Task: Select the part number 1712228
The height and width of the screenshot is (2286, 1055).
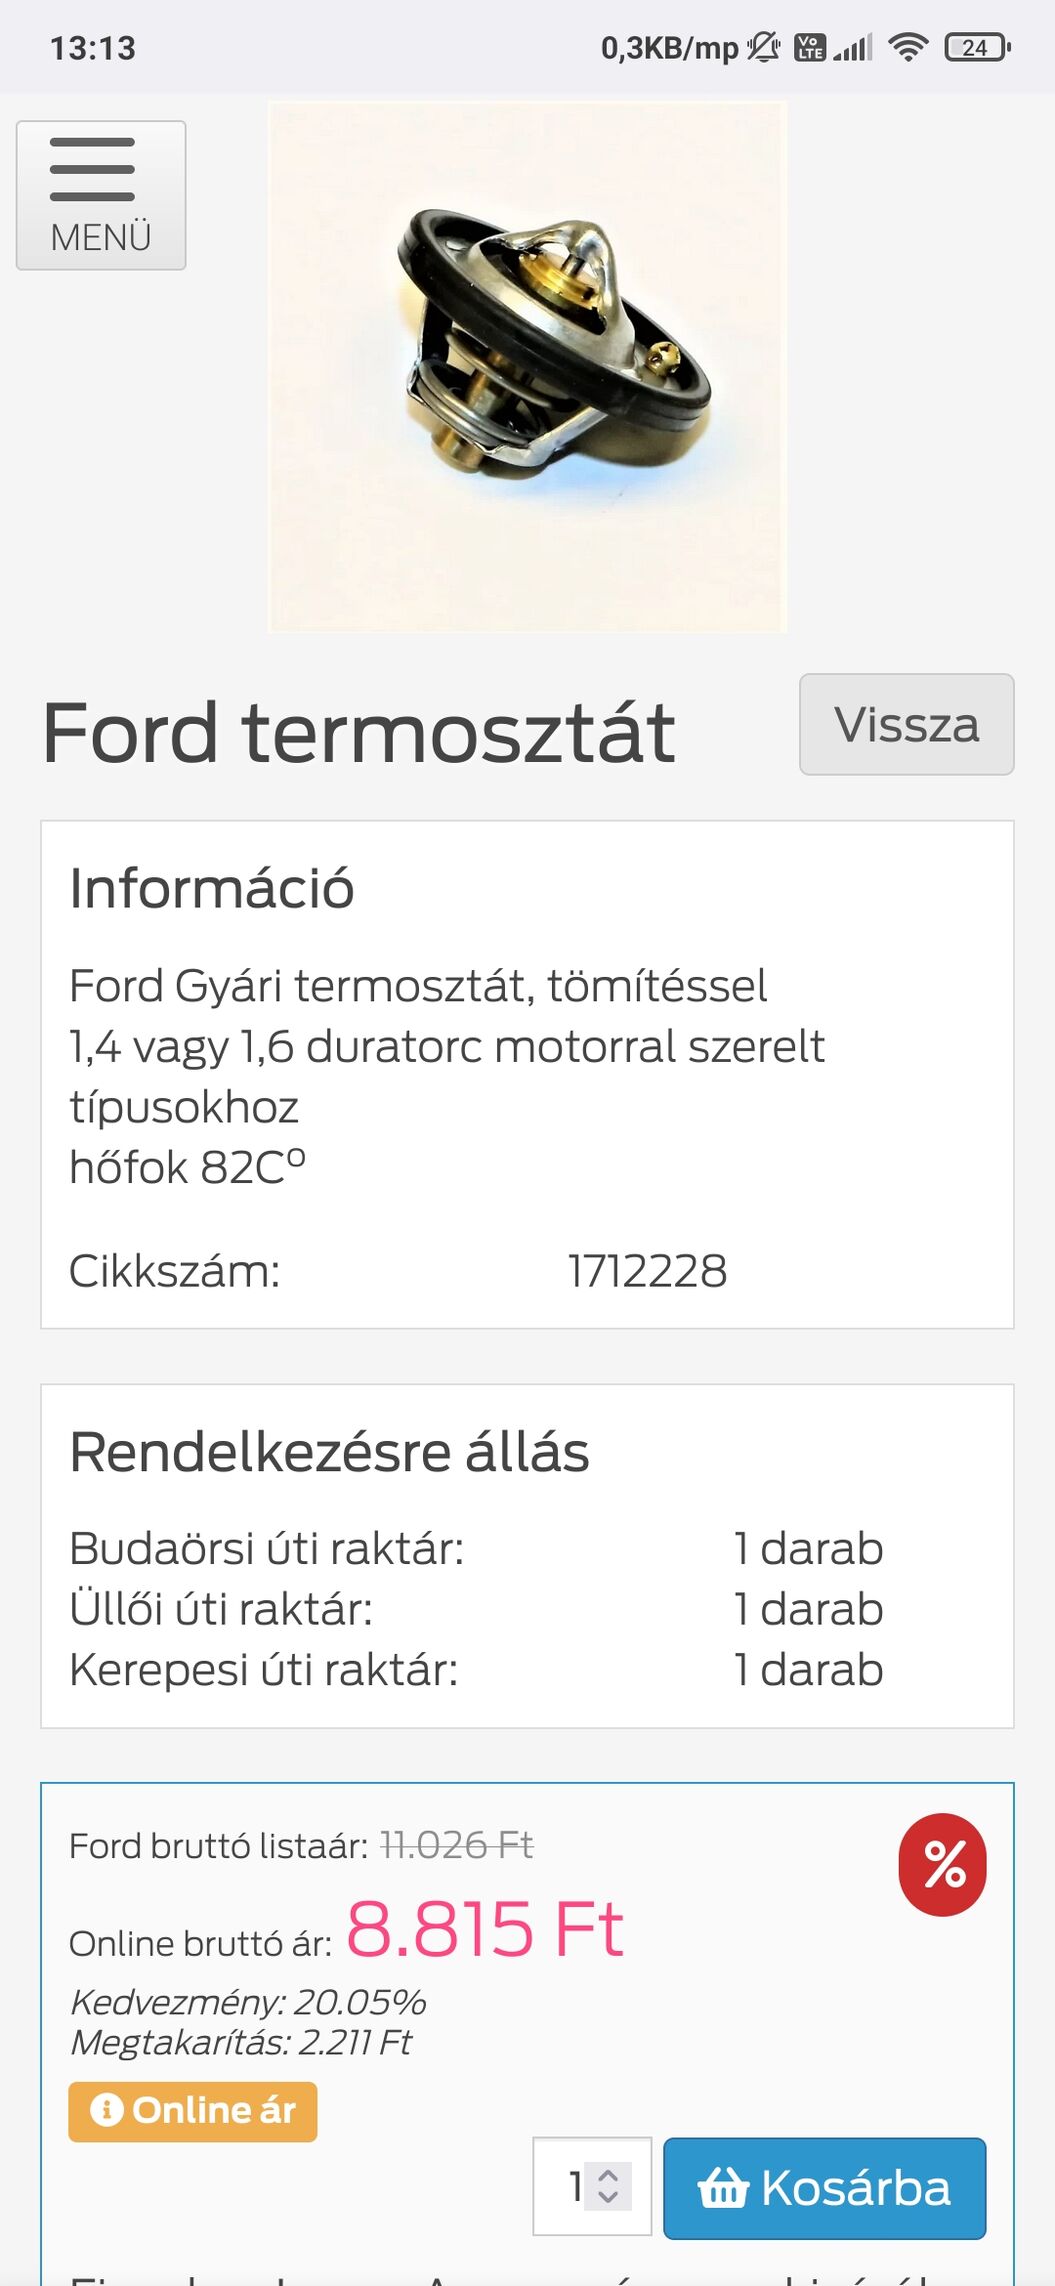Action: (x=647, y=1271)
